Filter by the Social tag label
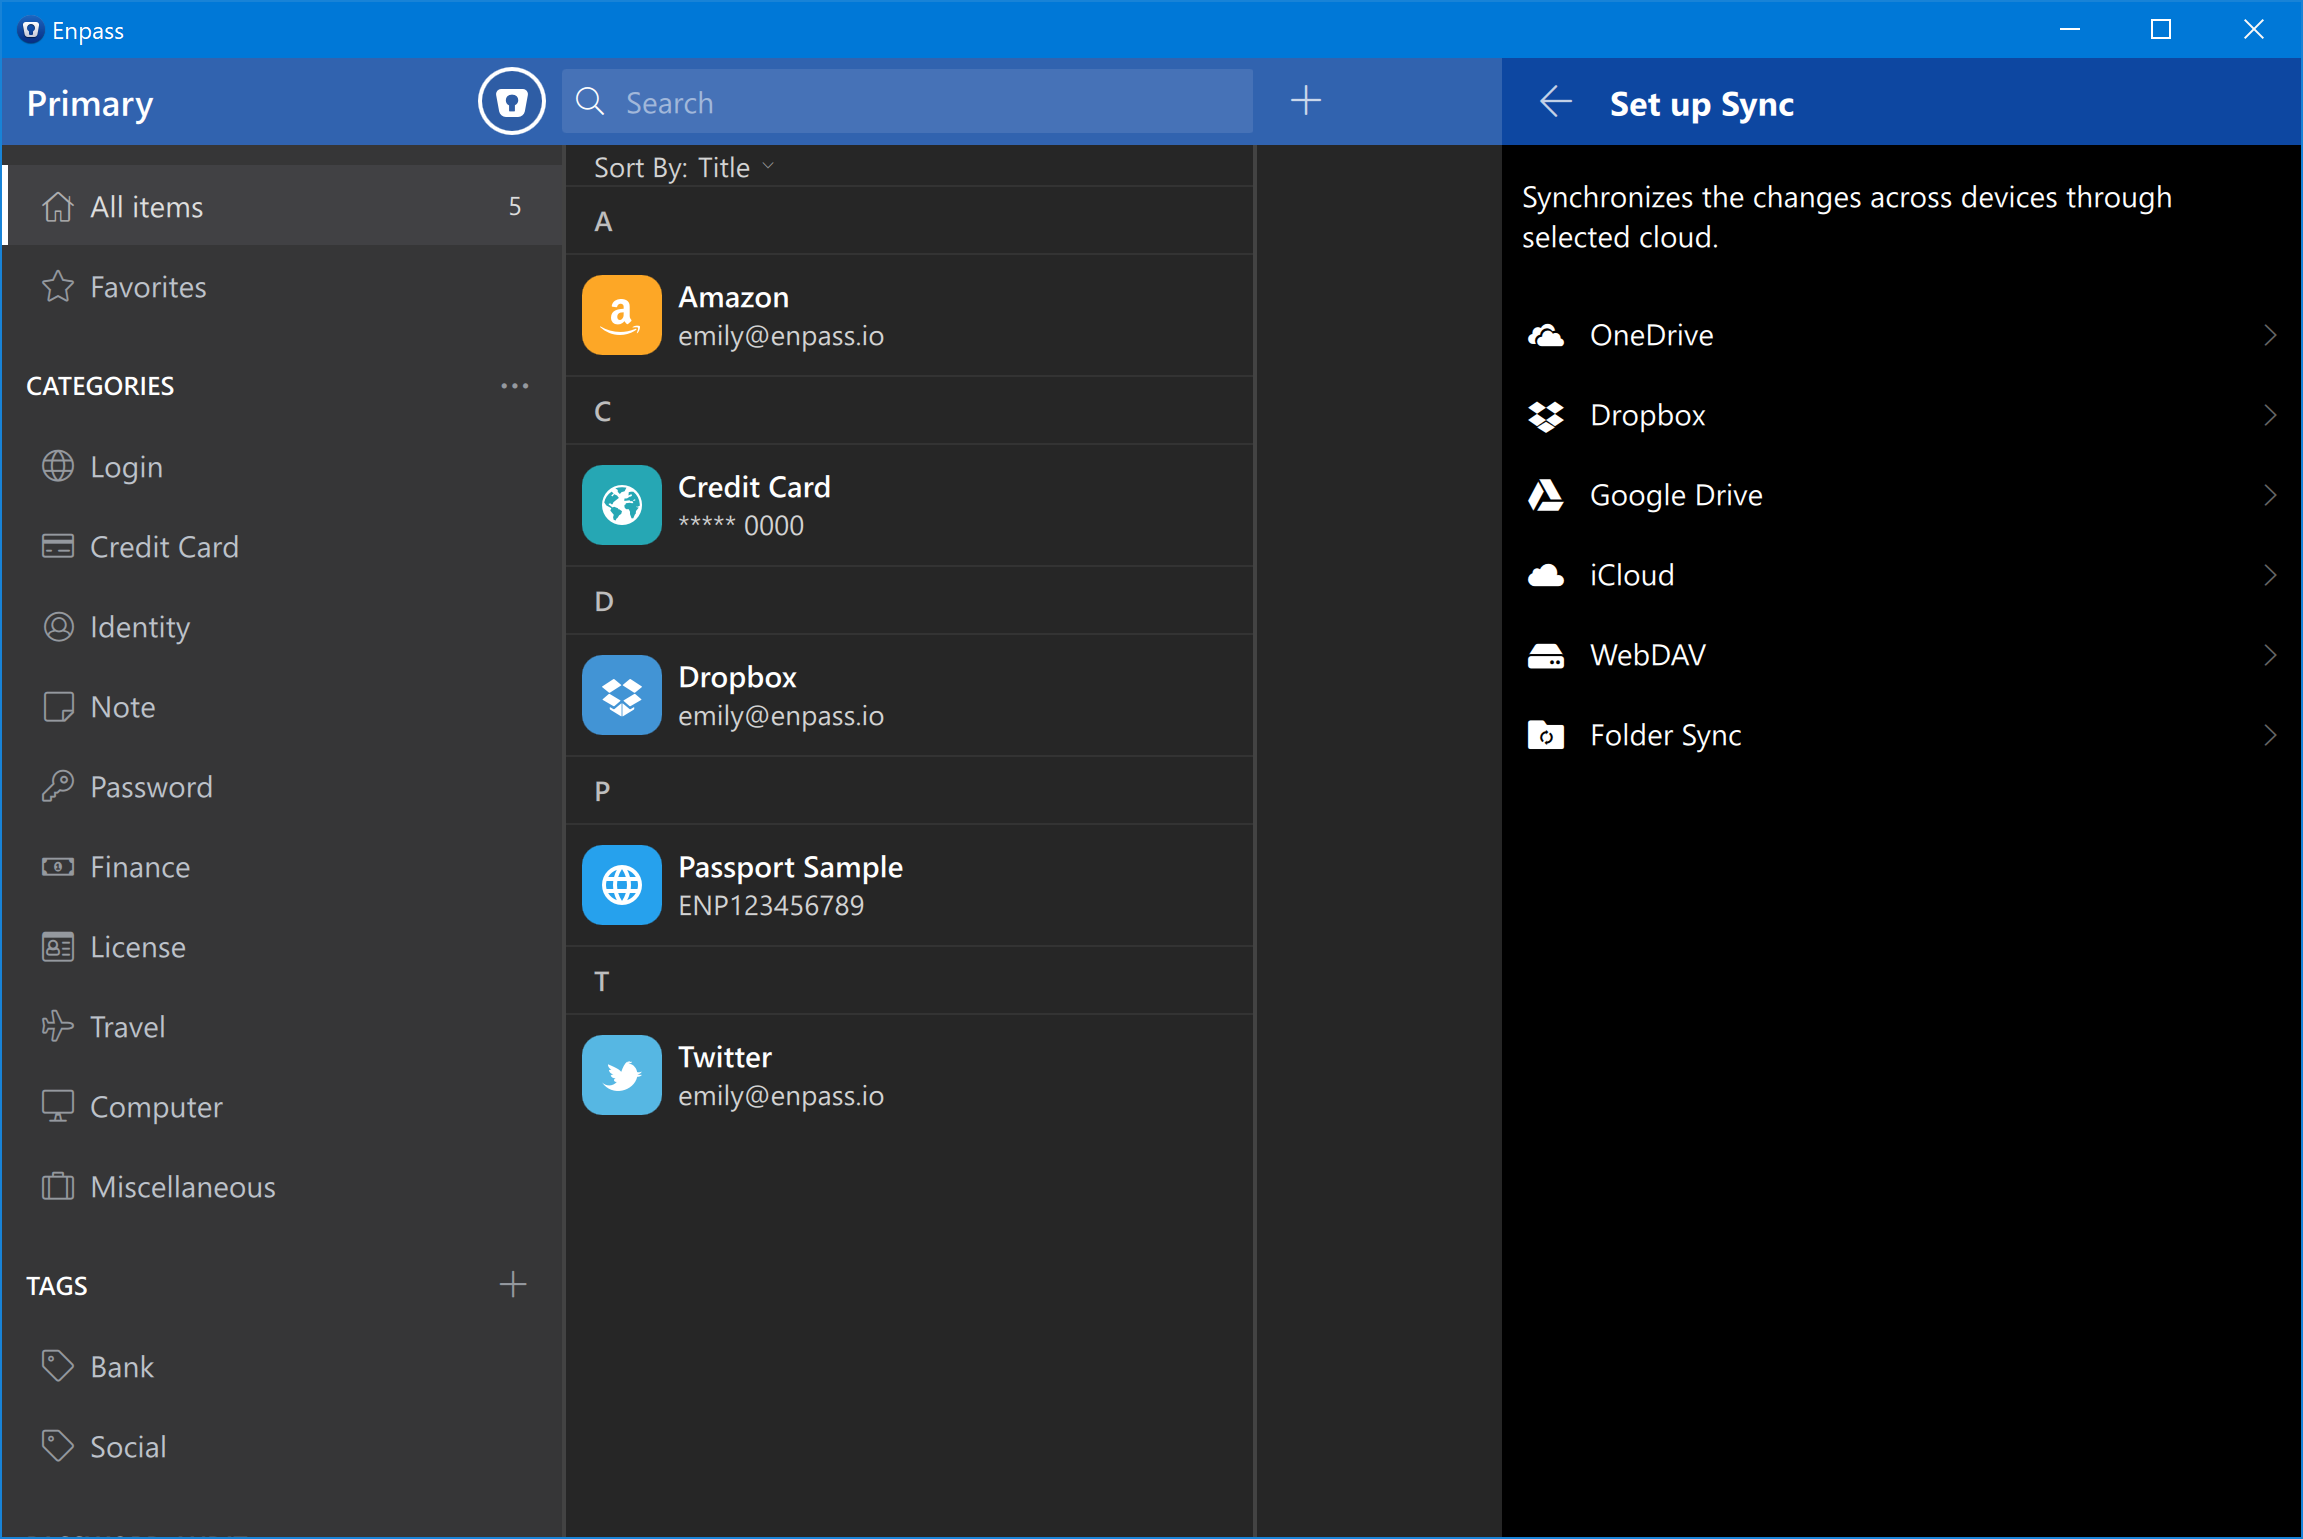 tap(128, 1447)
